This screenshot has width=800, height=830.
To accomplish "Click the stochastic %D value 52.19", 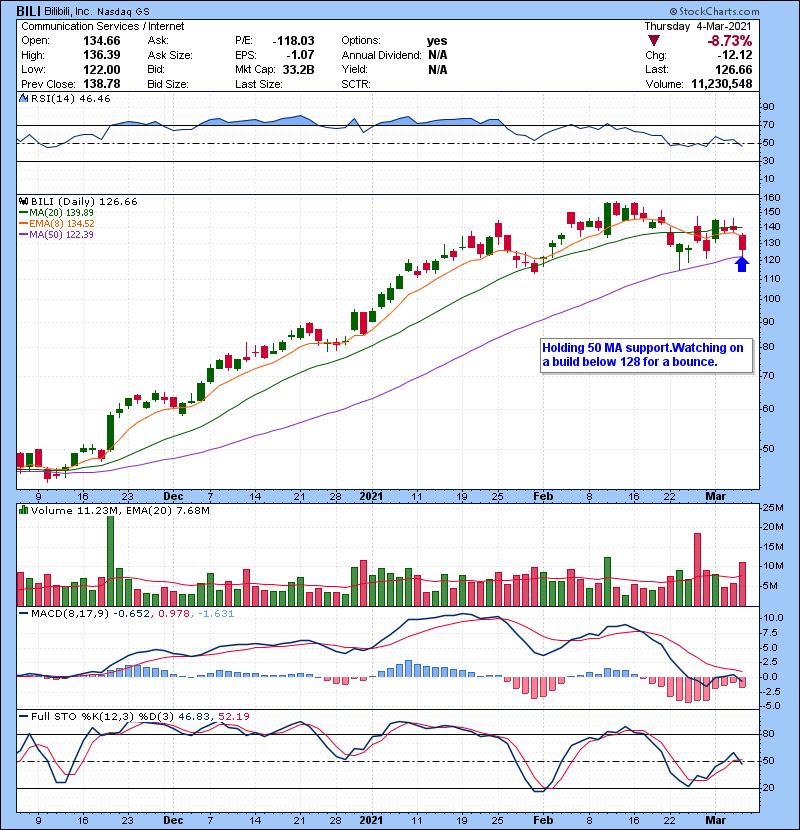I will (x=233, y=716).
